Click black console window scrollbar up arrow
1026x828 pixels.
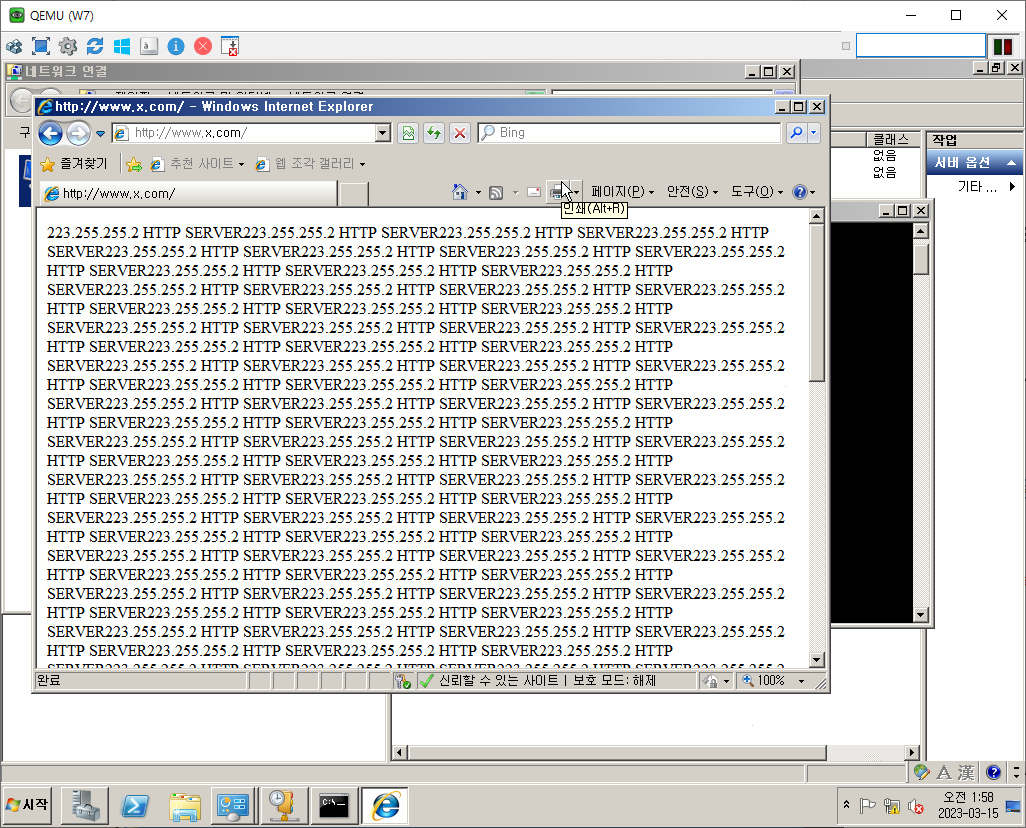click(x=921, y=231)
